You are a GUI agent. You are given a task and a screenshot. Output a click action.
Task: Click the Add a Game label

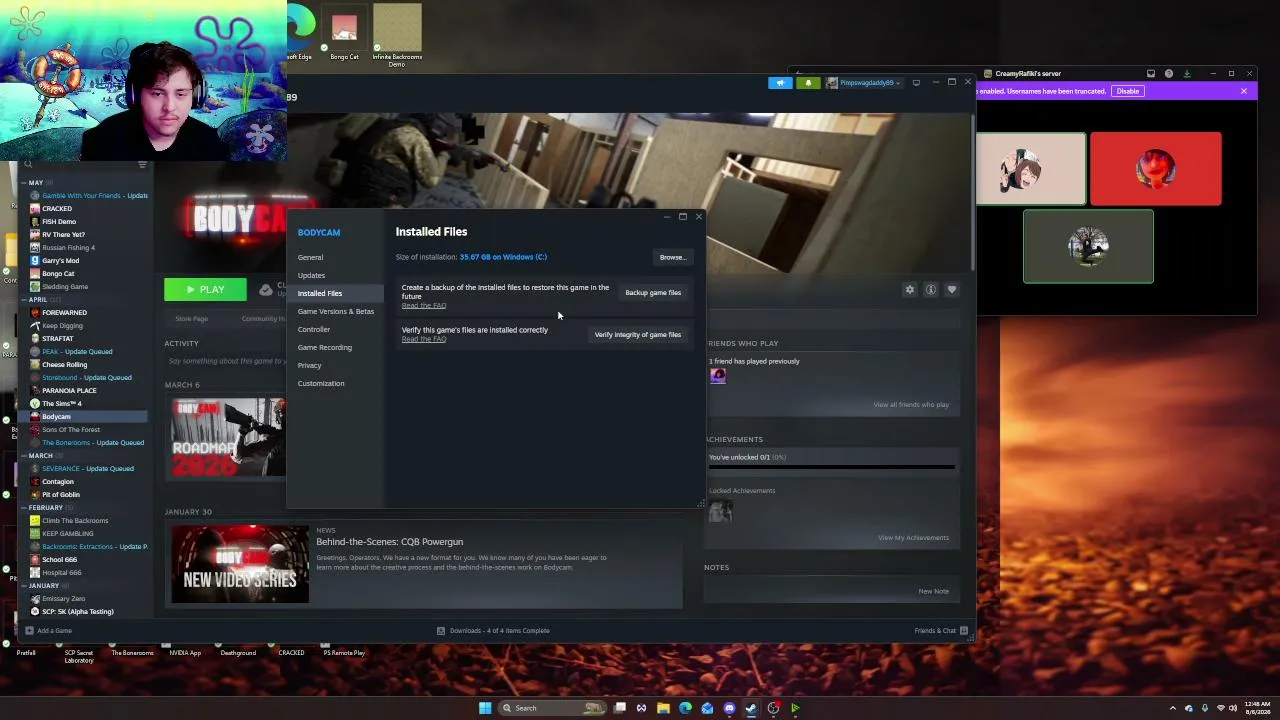54,631
